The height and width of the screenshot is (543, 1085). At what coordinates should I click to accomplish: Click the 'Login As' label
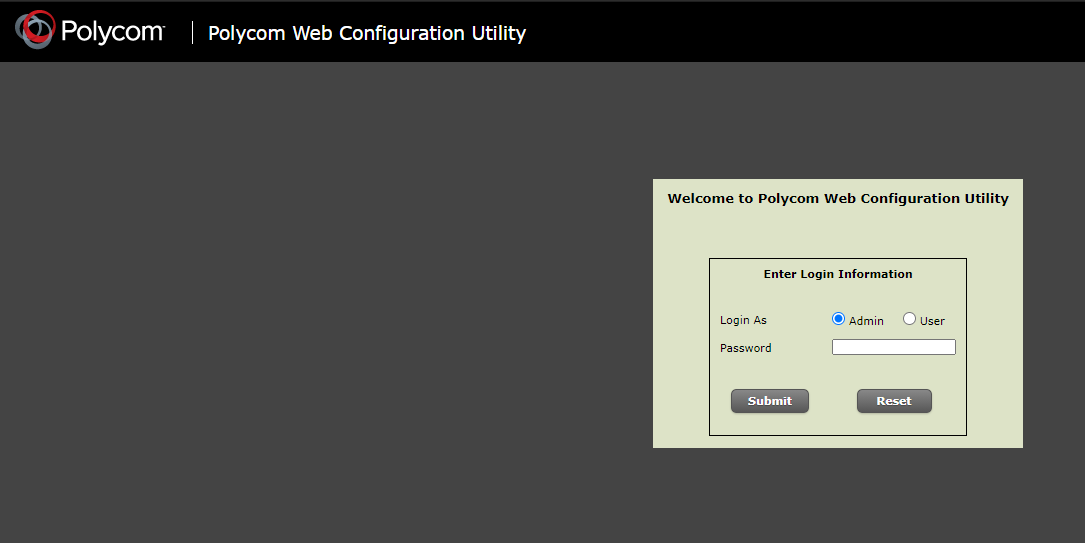coord(743,320)
